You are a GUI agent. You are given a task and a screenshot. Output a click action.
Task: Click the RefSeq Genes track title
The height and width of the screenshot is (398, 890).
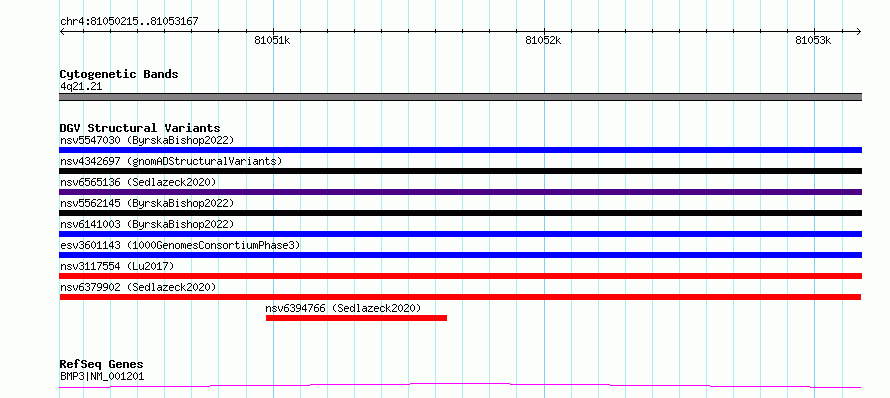click(102, 364)
